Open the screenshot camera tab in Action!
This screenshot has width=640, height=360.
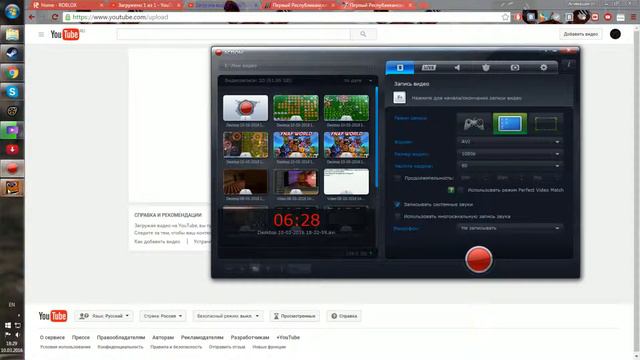point(515,67)
